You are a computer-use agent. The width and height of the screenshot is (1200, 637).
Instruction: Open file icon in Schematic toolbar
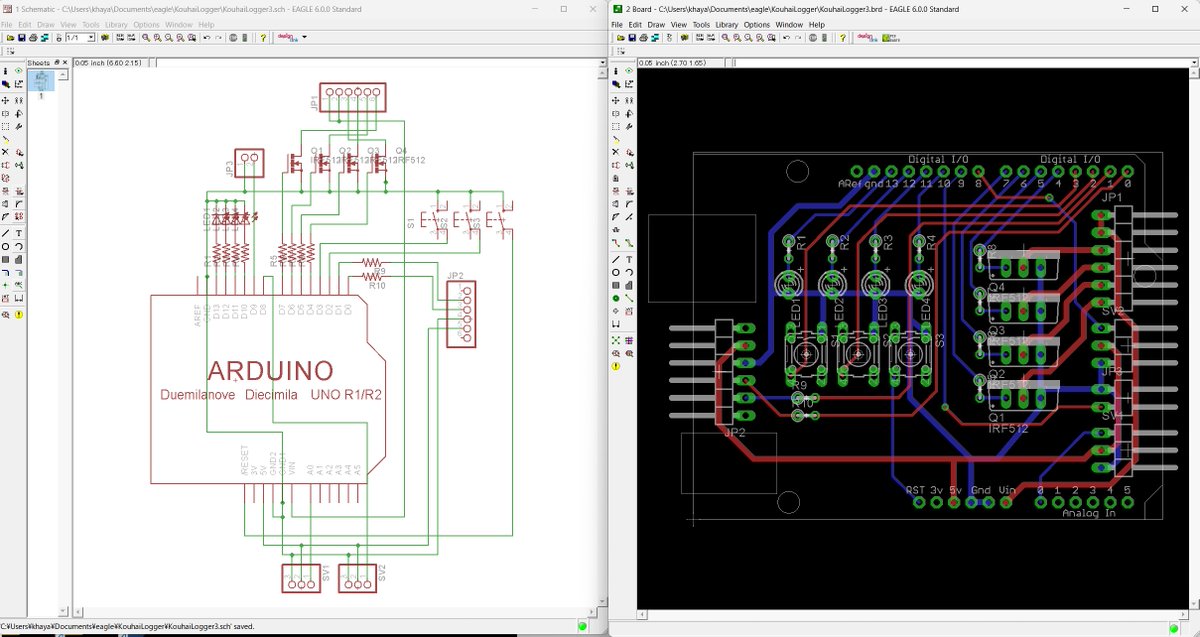point(10,38)
